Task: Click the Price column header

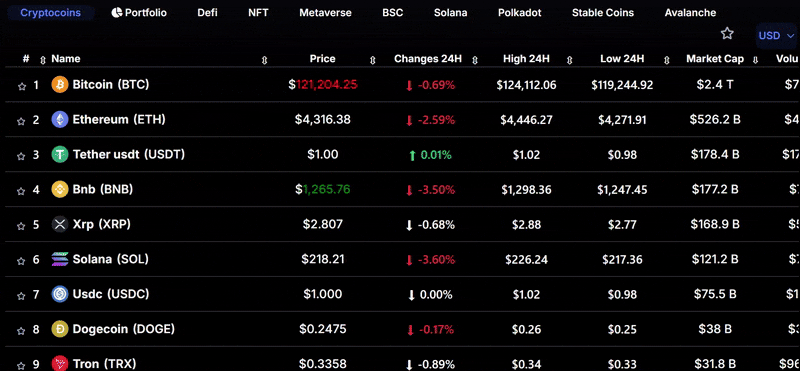Action: coord(322,59)
